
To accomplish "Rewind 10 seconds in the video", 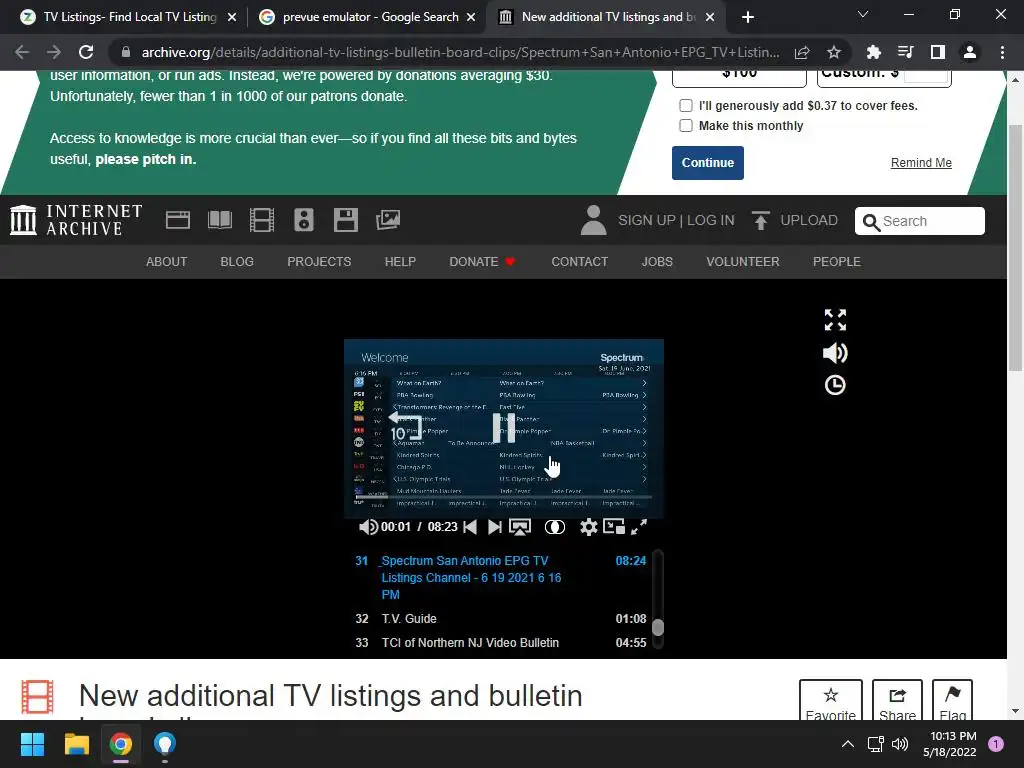I will pos(405,426).
